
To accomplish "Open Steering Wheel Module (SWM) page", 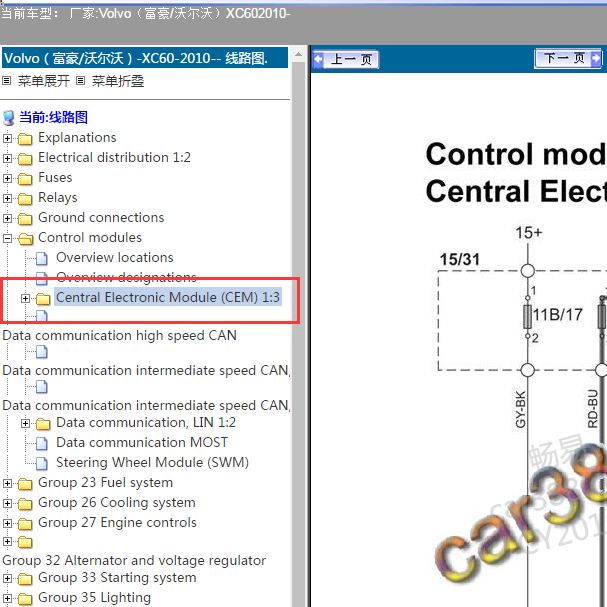I will click(153, 463).
